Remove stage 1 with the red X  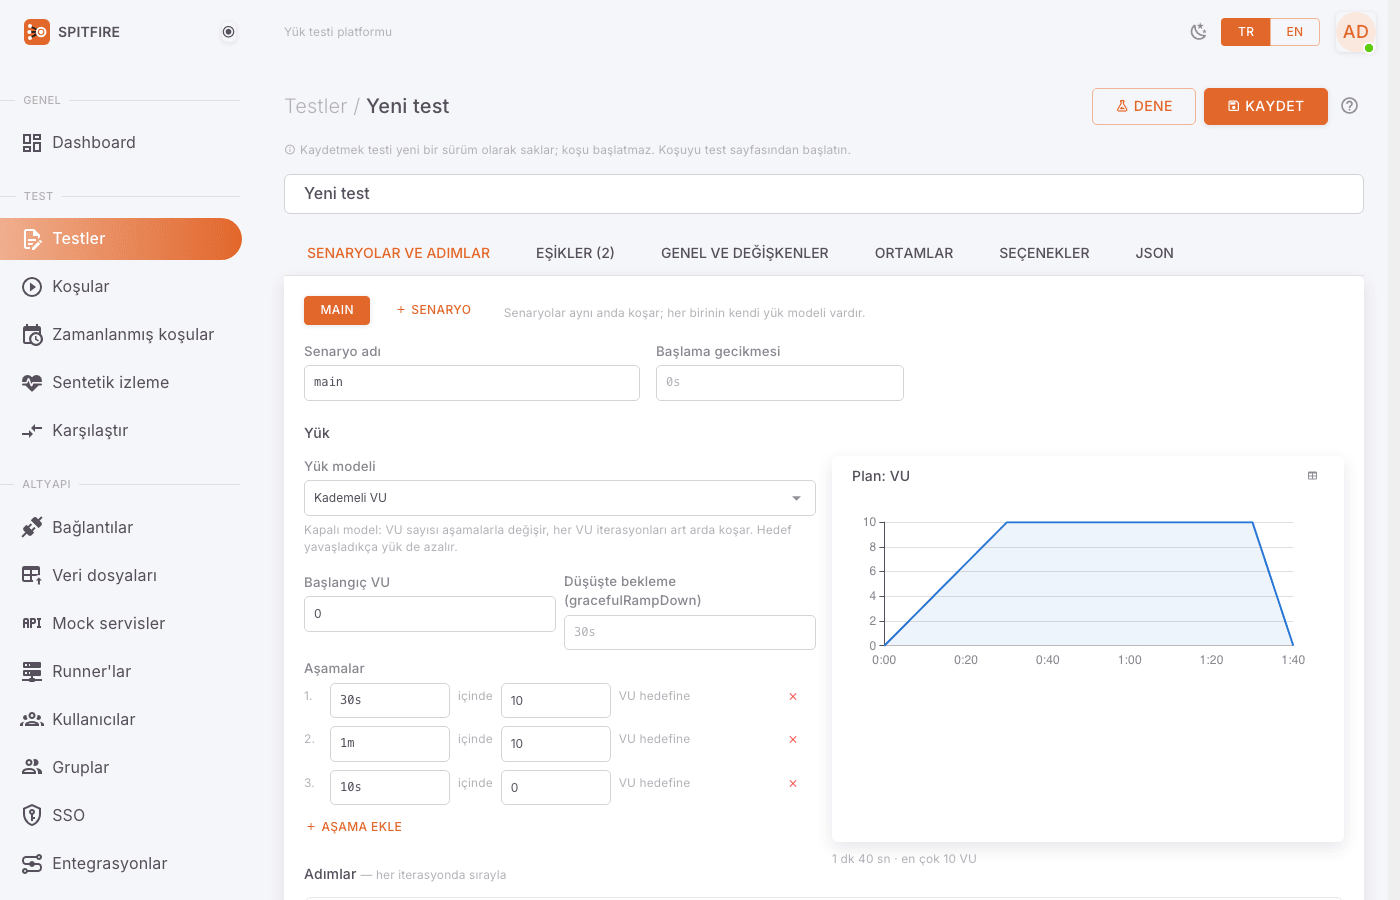click(793, 697)
